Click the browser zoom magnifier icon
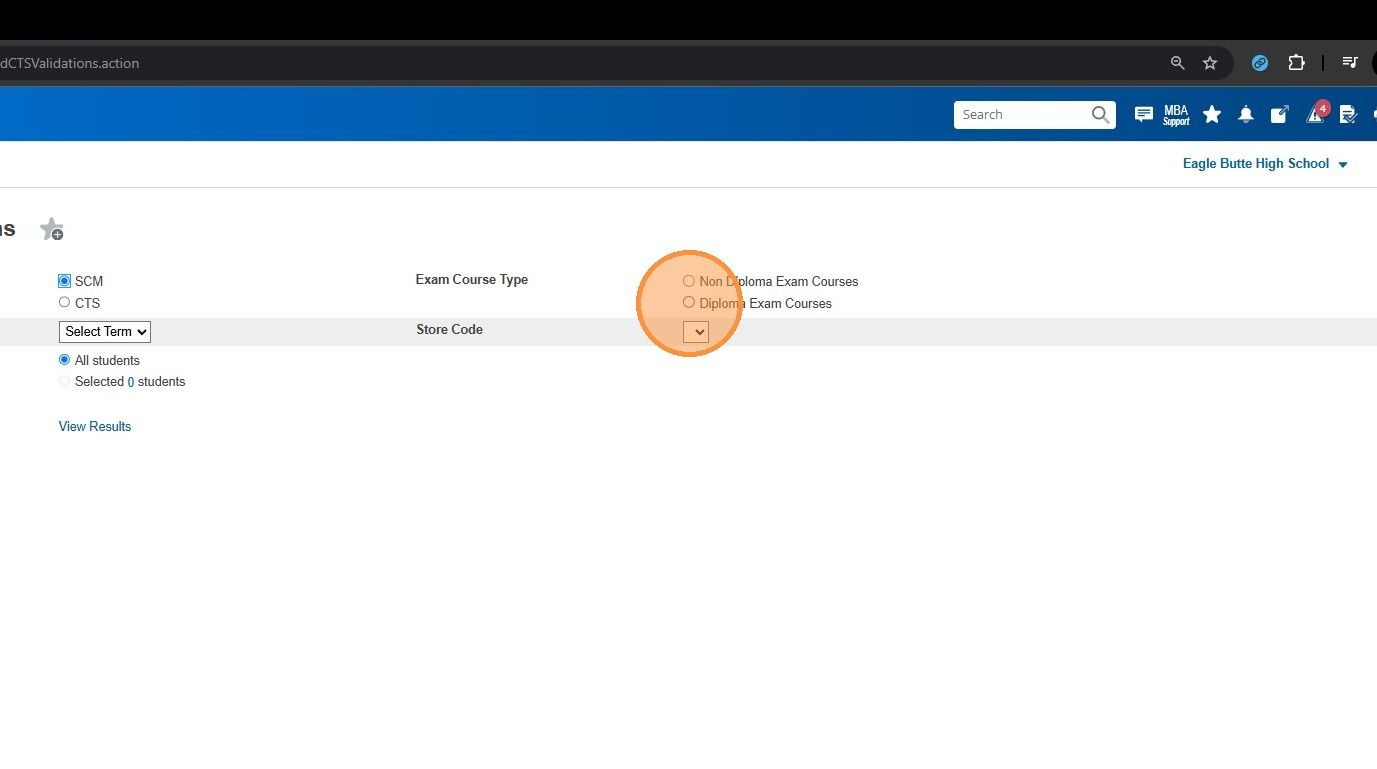 pyautogui.click(x=1178, y=63)
